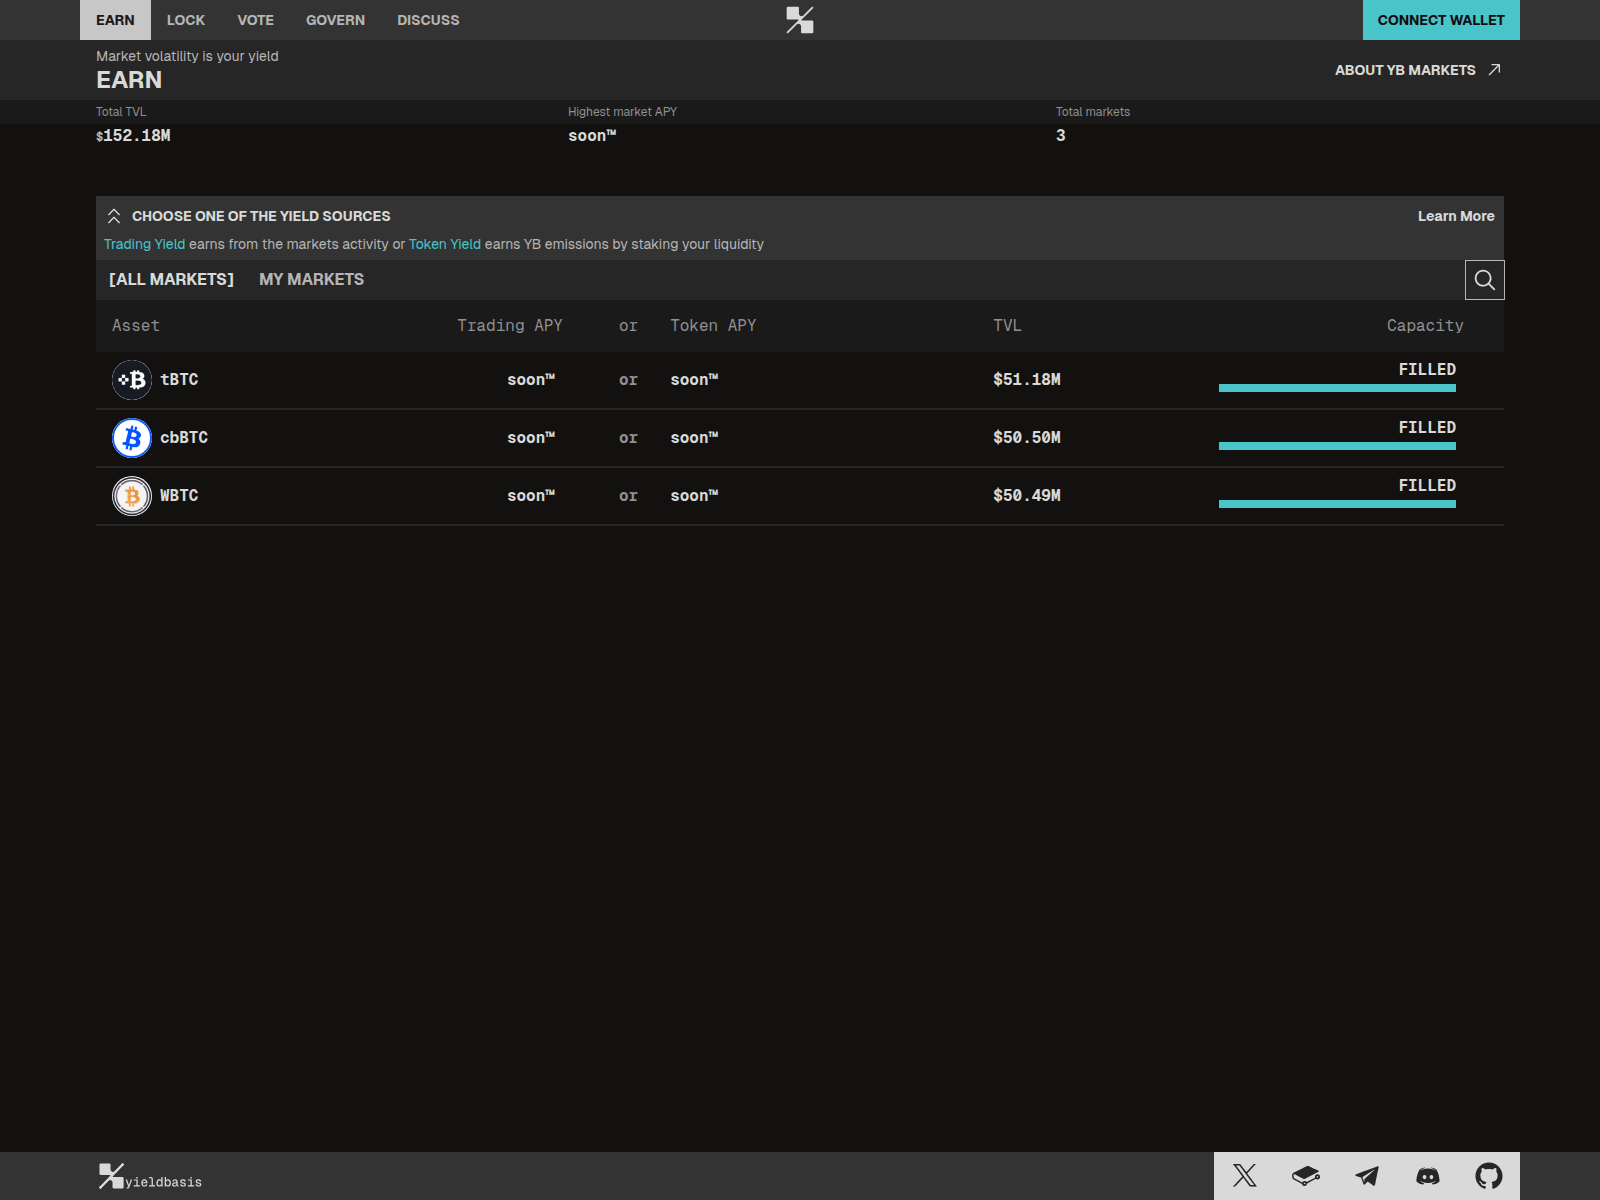
Task: Switch to the GOVERN tab
Action: click(335, 20)
